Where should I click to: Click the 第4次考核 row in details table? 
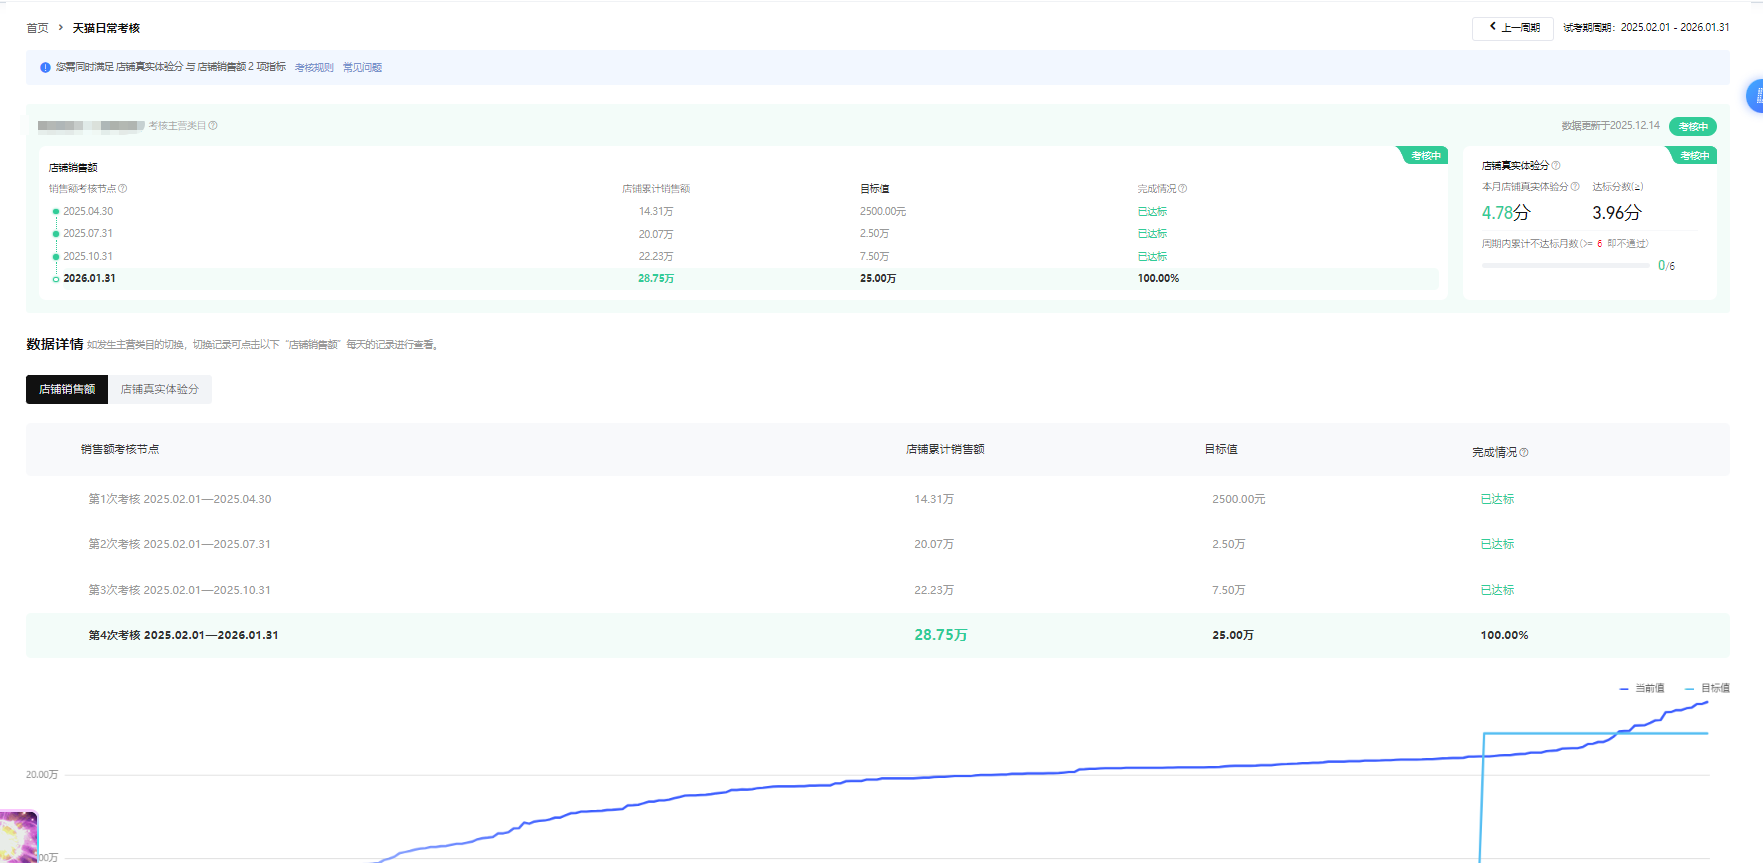[183, 635]
